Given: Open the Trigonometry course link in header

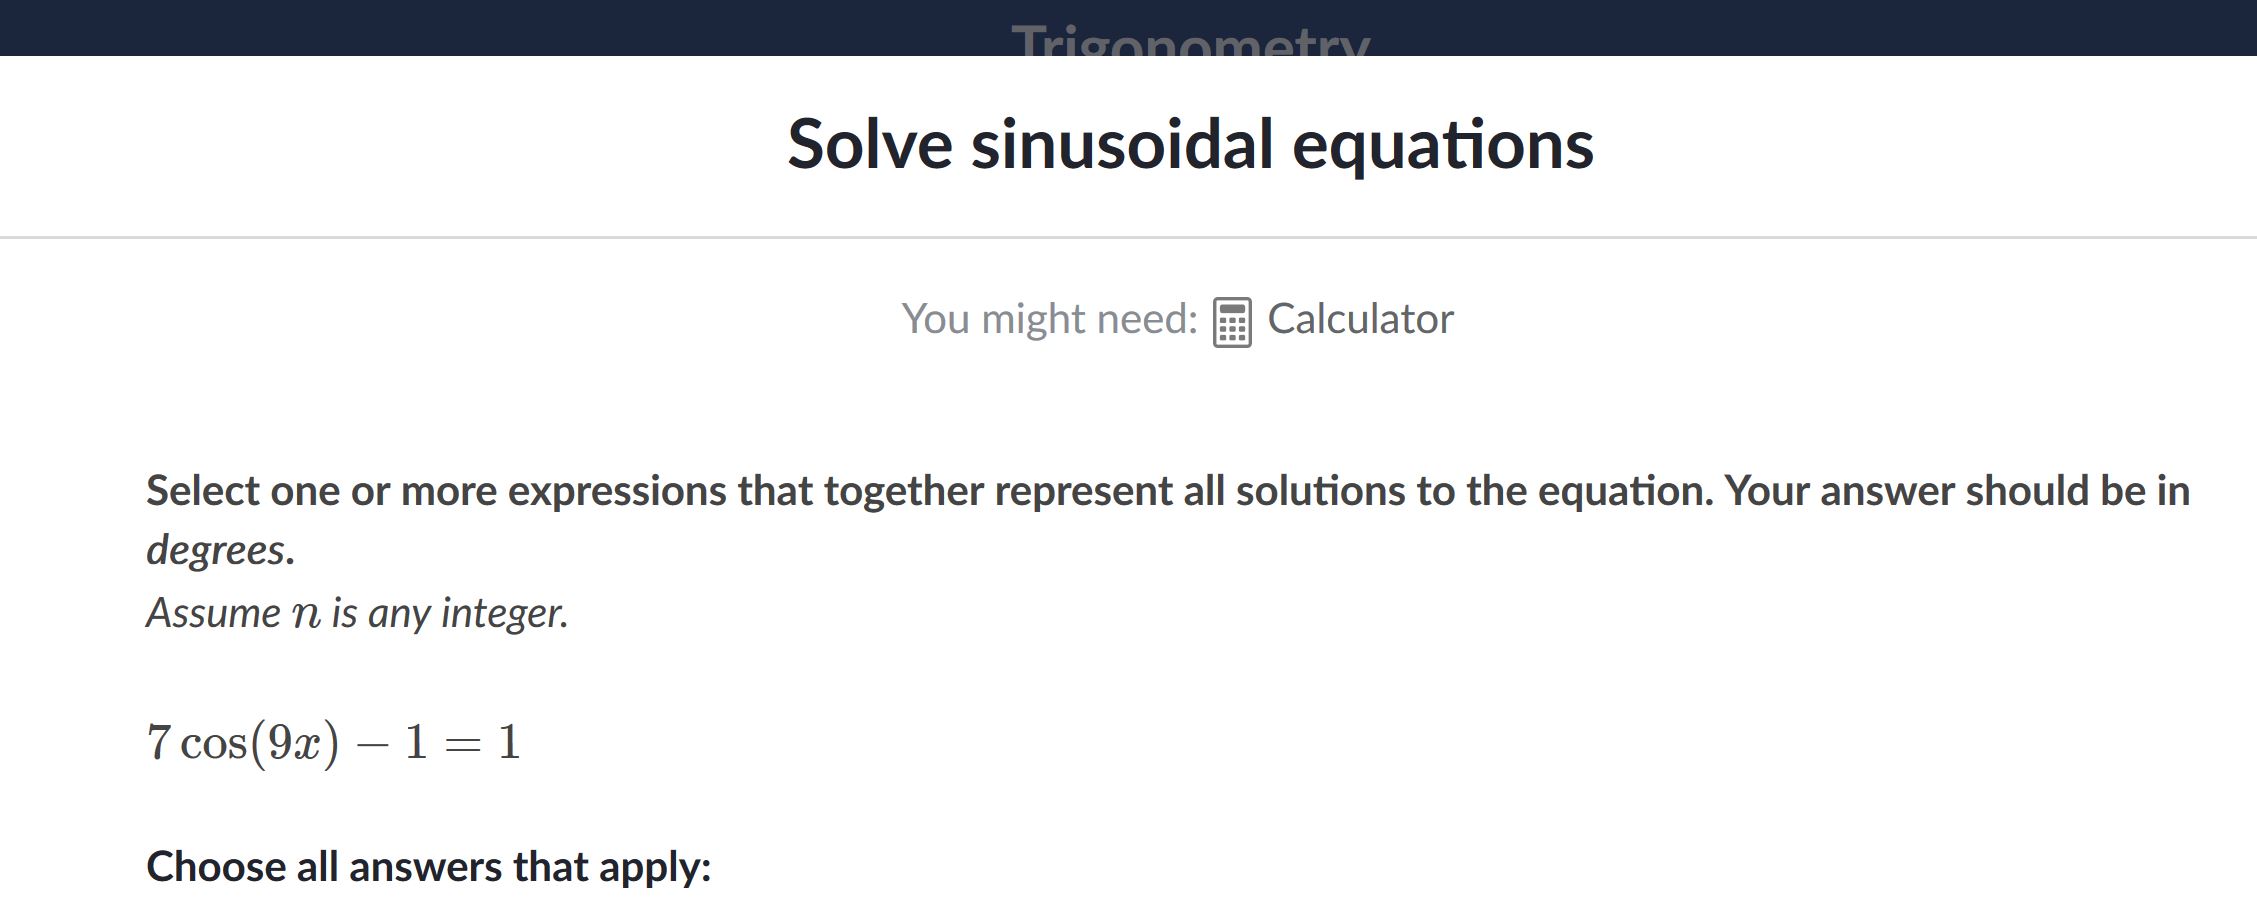Looking at the screenshot, I should click(1190, 42).
